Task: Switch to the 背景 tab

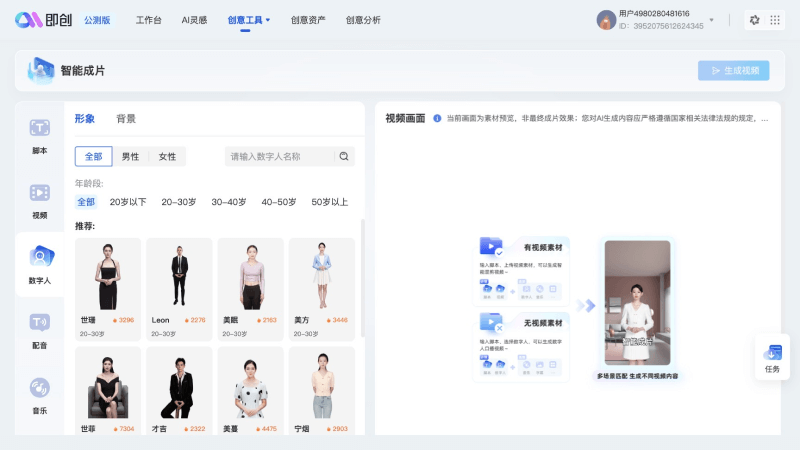Action: pyautogui.click(x=126, y=119)
